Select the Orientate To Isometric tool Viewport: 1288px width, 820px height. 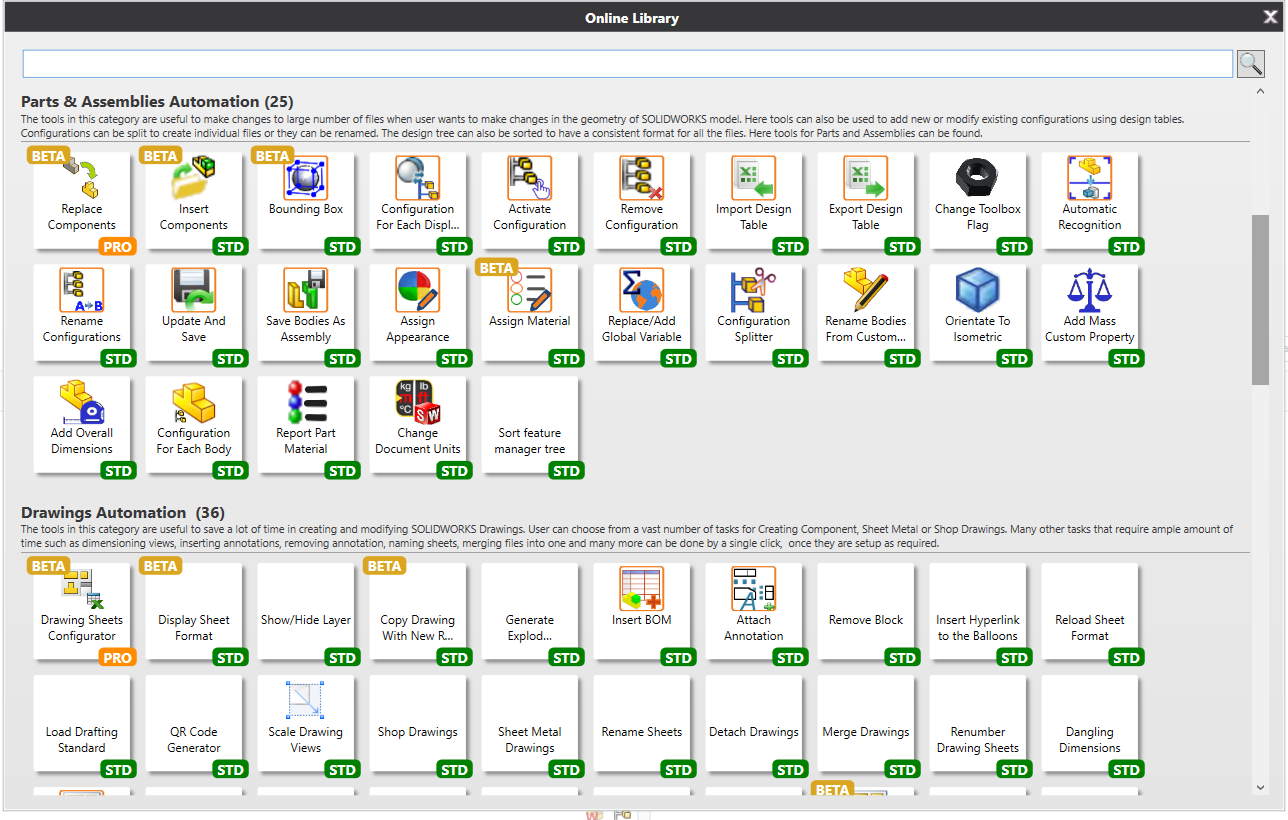978,313
